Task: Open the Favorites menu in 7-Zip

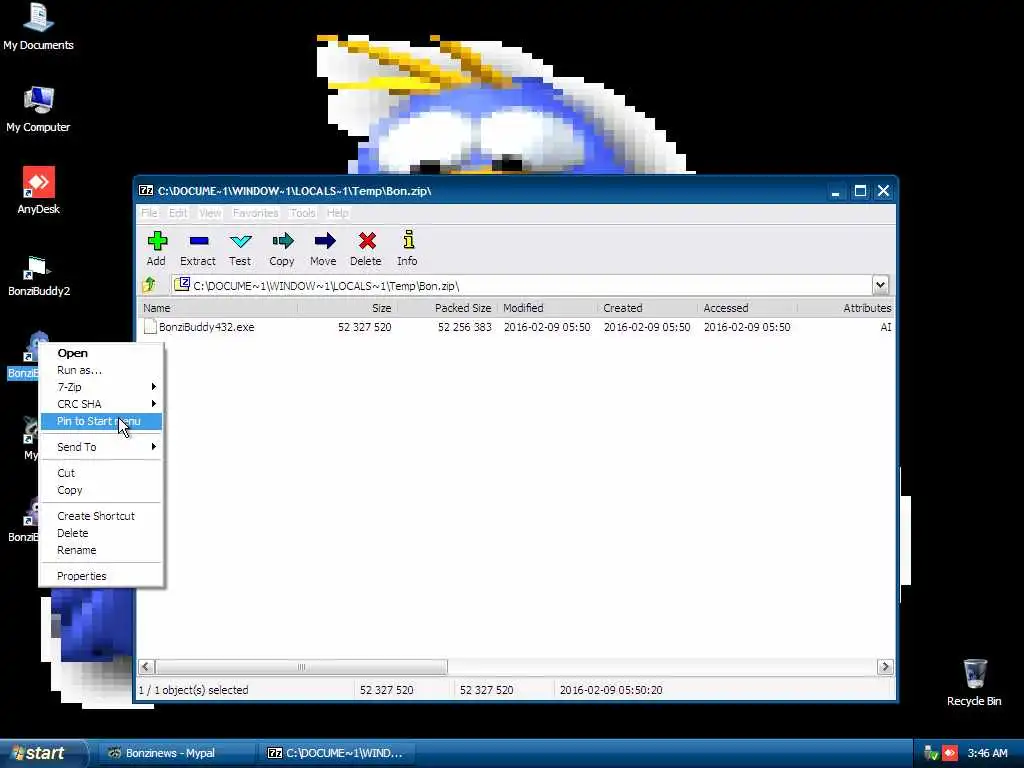Action: 255,213
